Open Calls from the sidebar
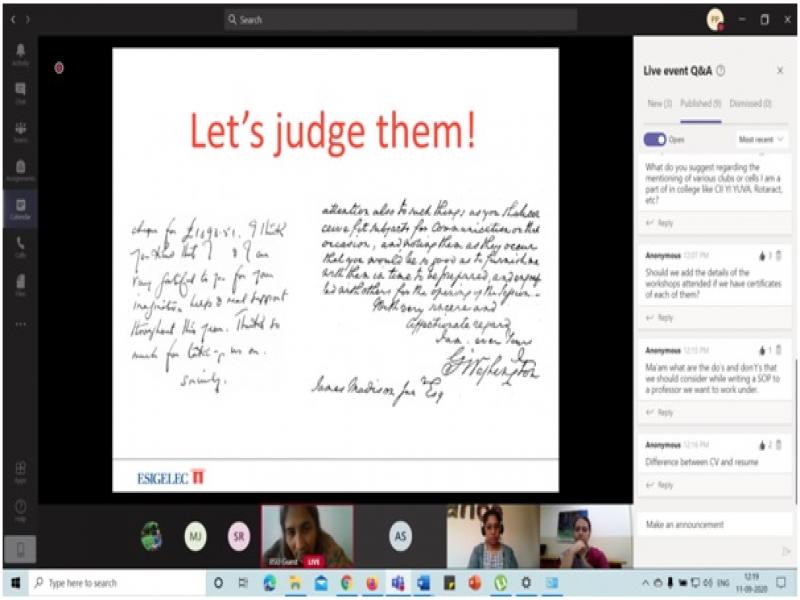This screenshot has width=800, height=600. click(20, 246)
